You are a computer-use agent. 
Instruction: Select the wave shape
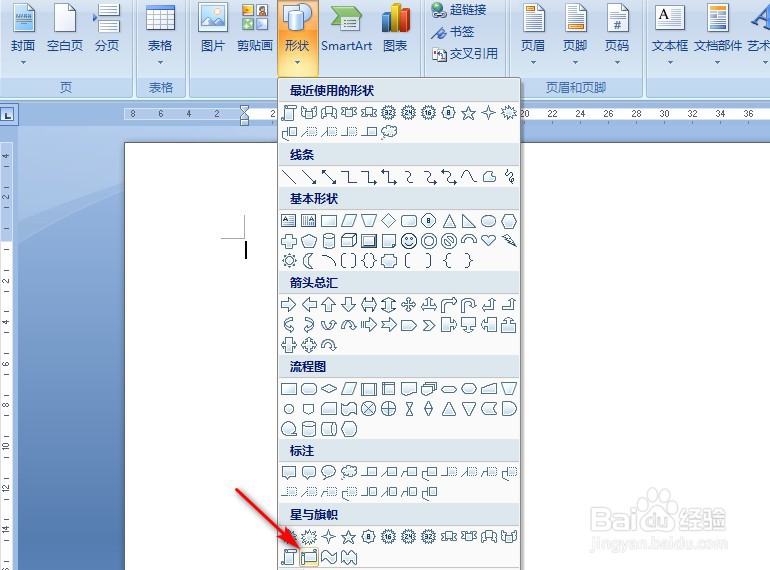(329, 557)
